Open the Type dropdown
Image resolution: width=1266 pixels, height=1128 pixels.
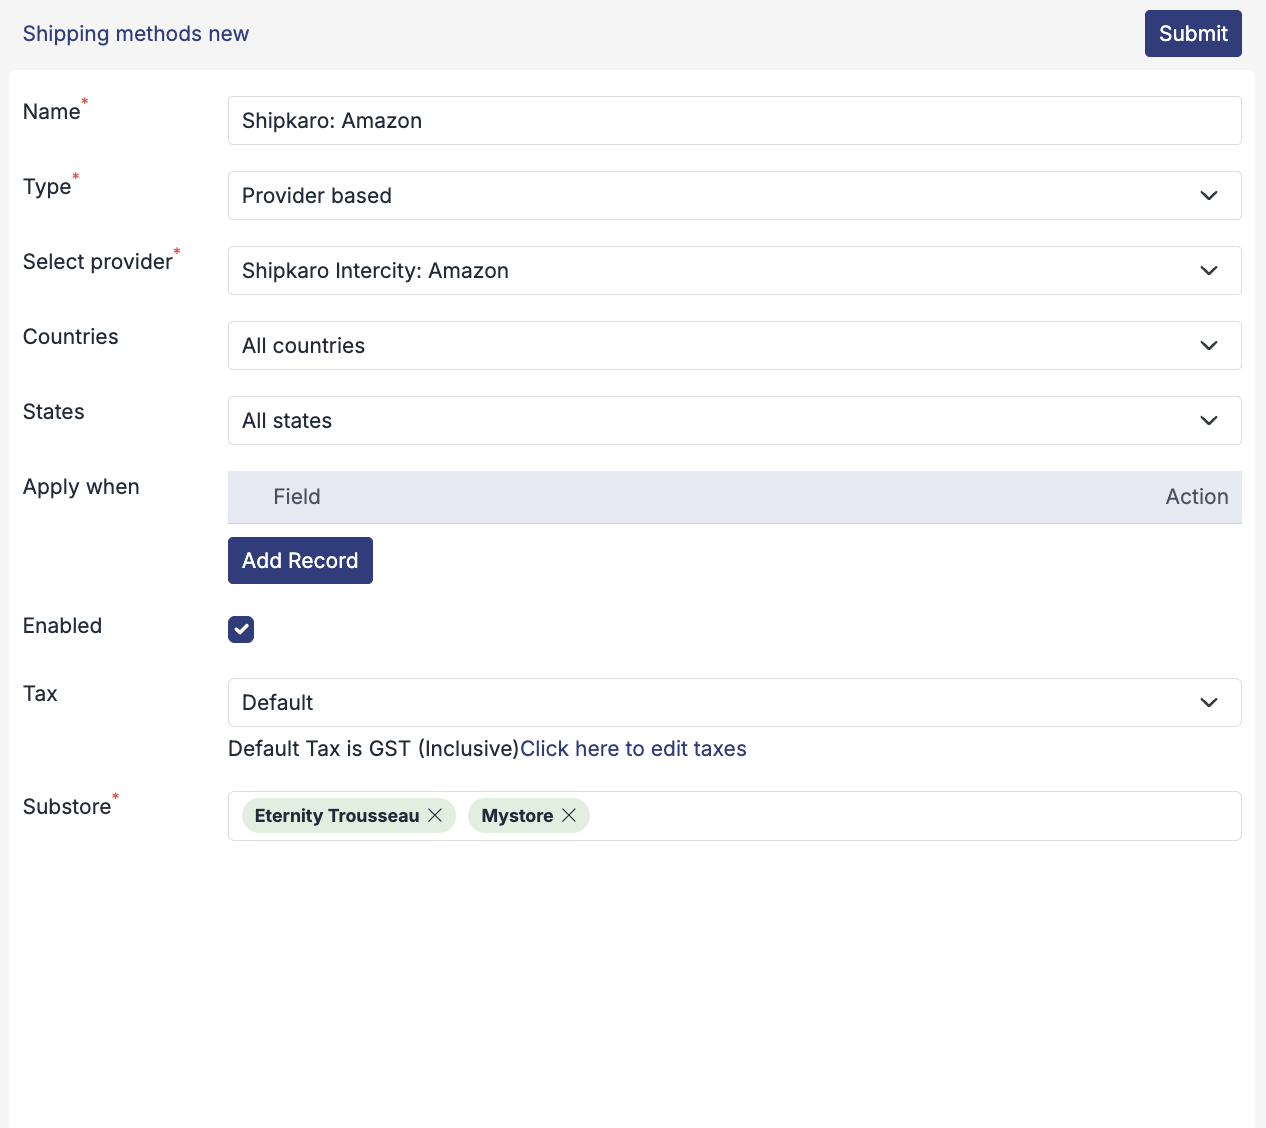[x=734, y=196]
